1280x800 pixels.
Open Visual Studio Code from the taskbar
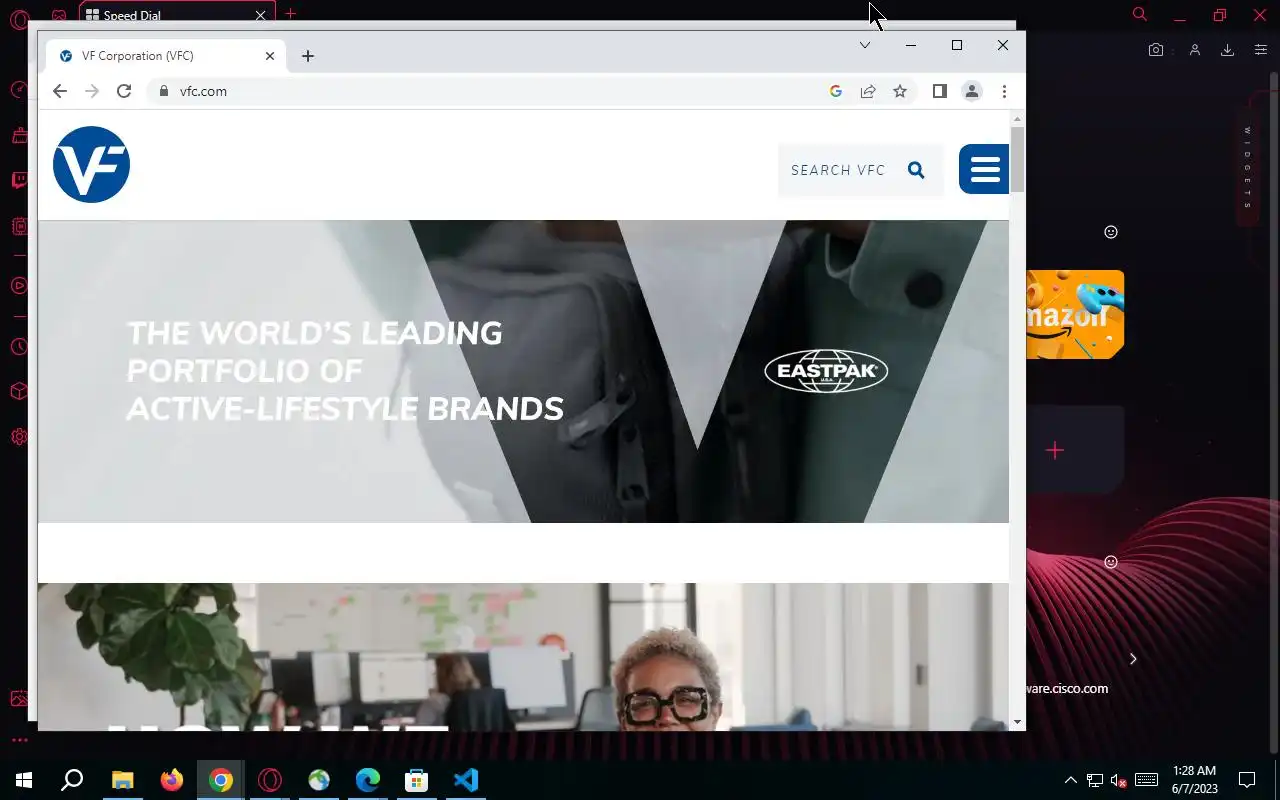(466, 780)
